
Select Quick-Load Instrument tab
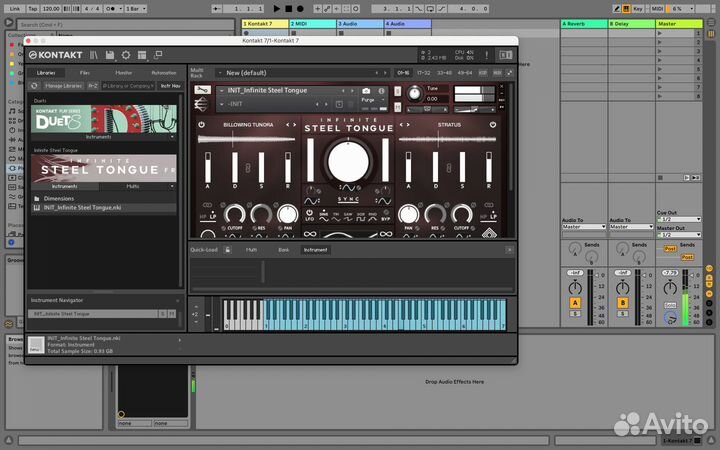pyautogui.click(x=315, y=250)
